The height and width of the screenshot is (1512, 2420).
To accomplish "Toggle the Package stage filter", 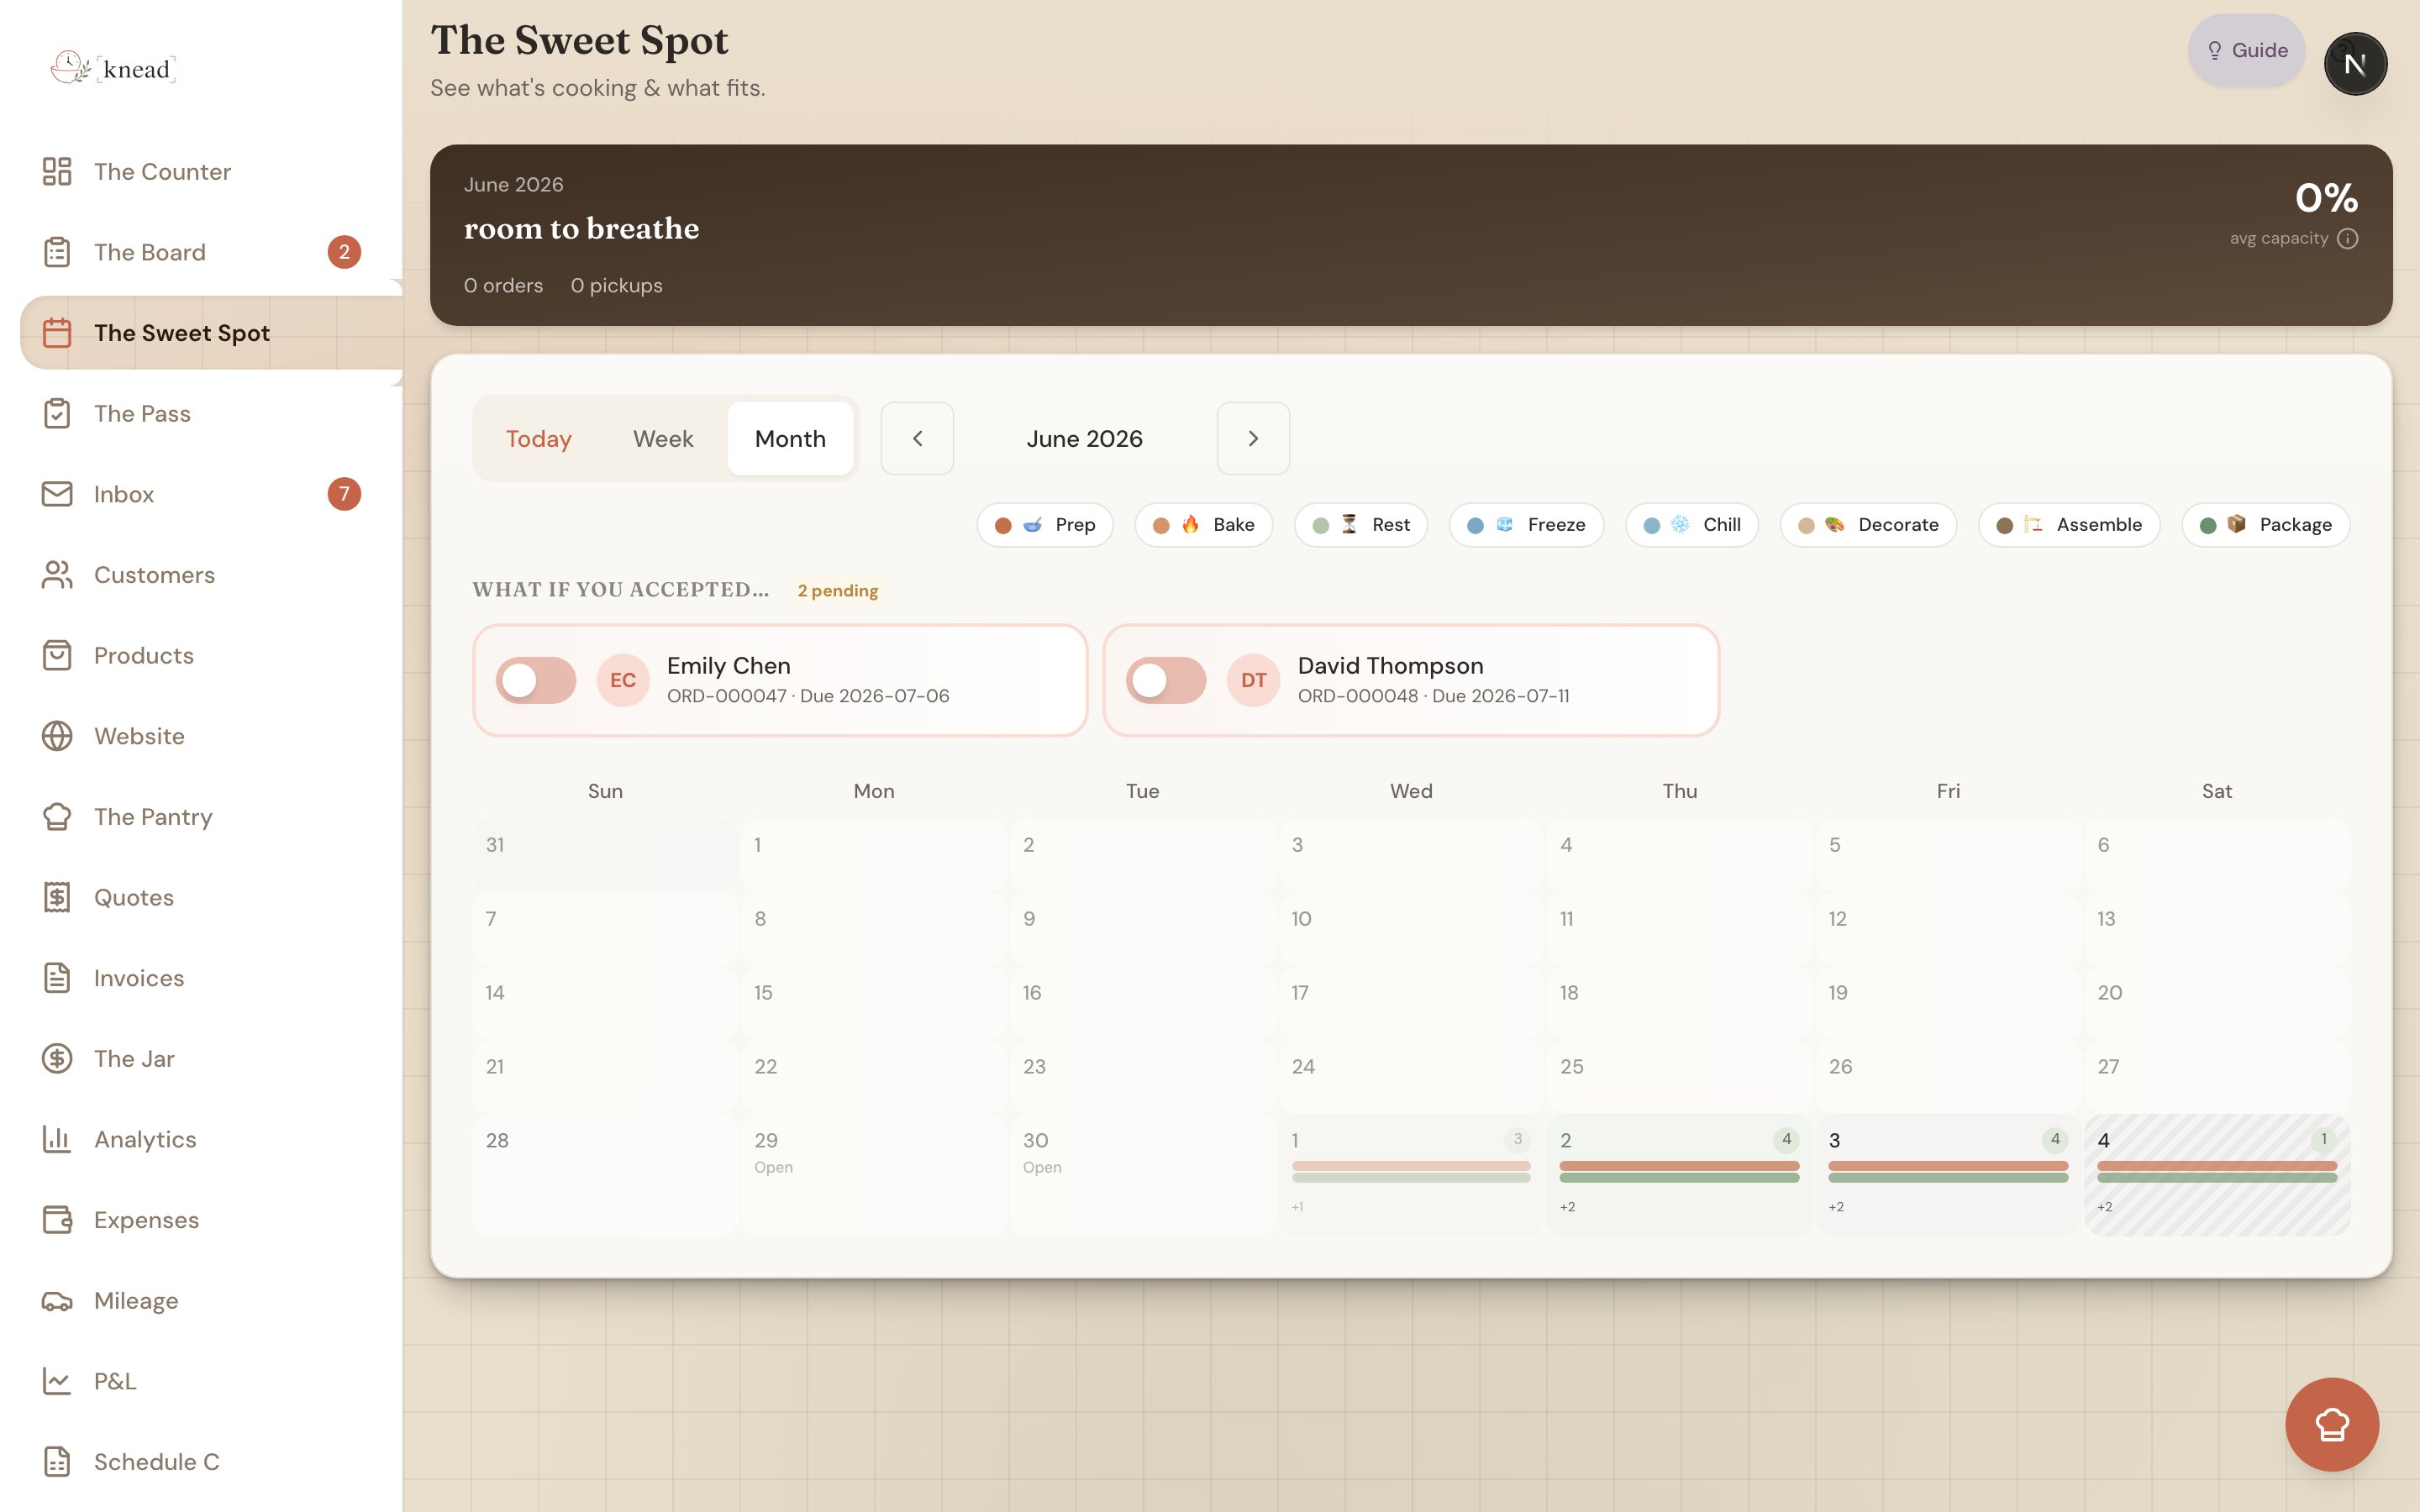I will [x=2266, y=525].
